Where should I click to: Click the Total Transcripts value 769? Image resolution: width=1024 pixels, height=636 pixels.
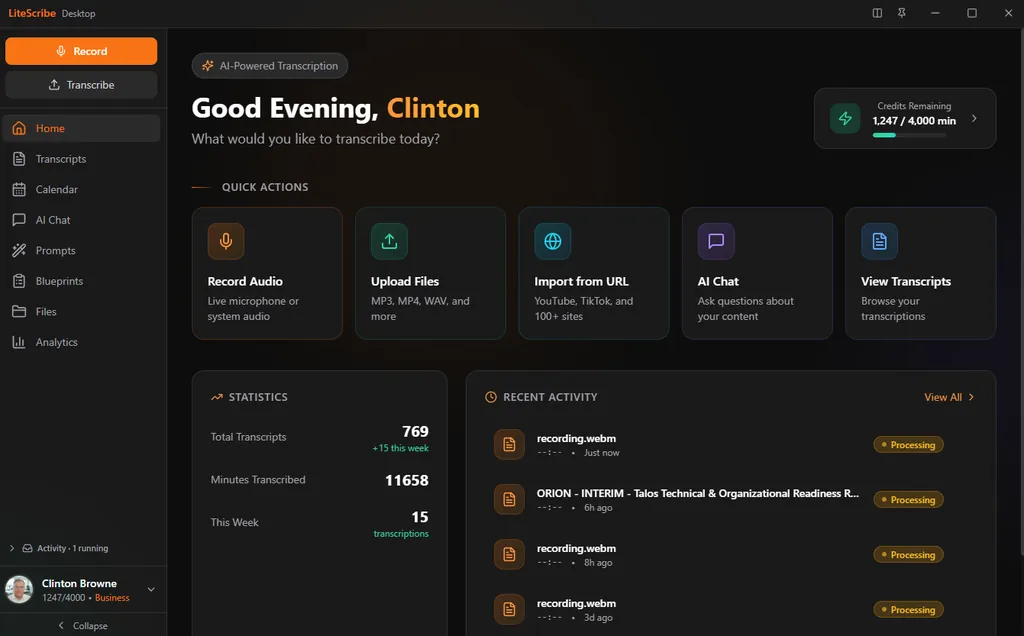click(415, 432)
